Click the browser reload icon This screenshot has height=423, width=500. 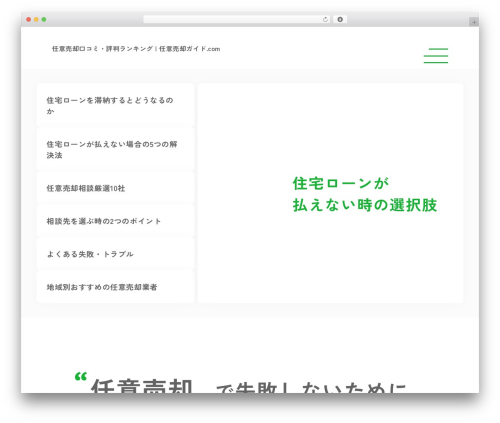pos(325,20)
